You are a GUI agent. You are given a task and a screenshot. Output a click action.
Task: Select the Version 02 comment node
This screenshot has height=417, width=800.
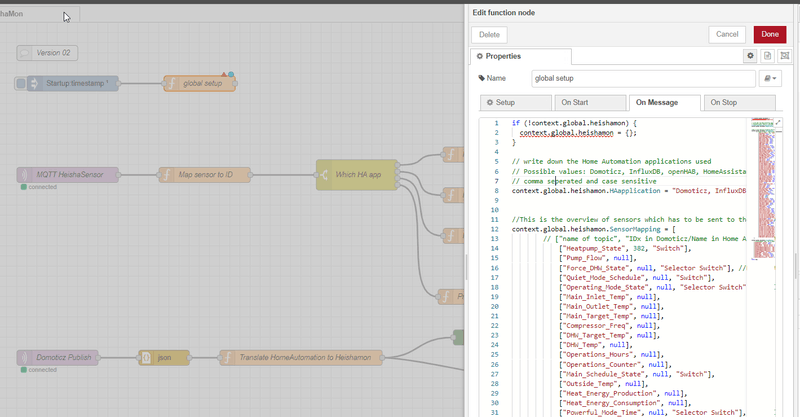click(48, 52)
